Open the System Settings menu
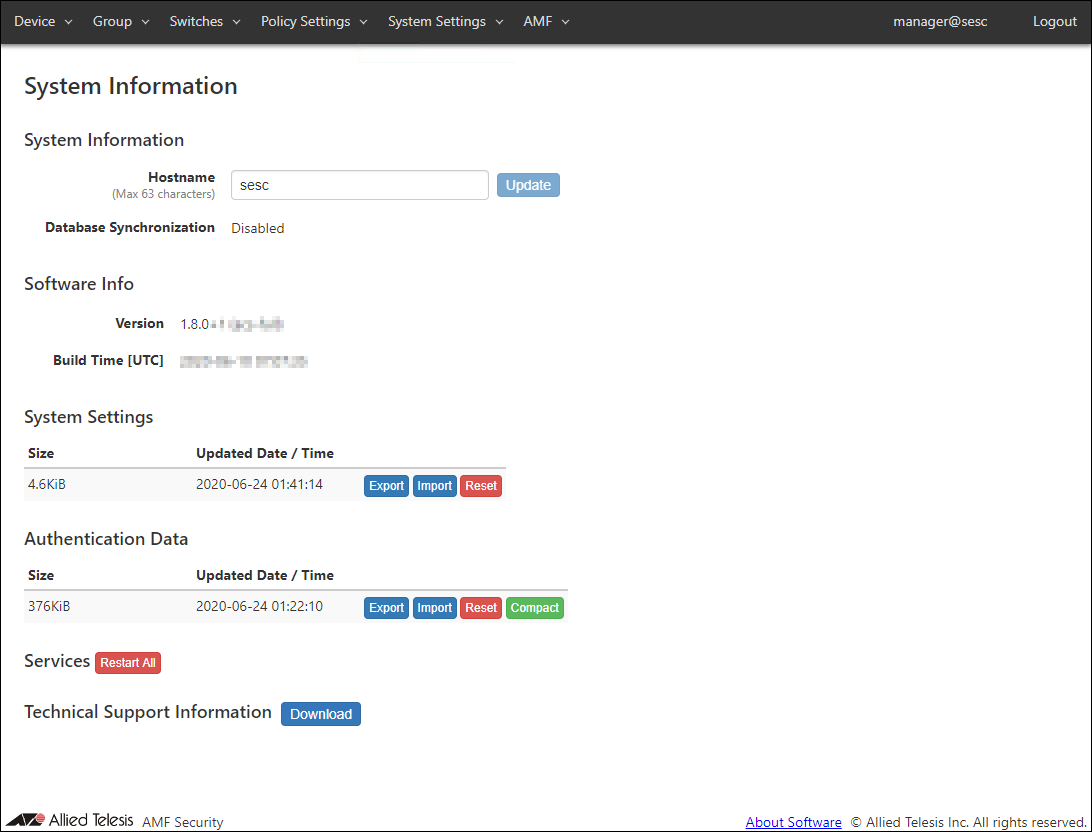Viewport: 1092px width, 832px height. [445, 21]
